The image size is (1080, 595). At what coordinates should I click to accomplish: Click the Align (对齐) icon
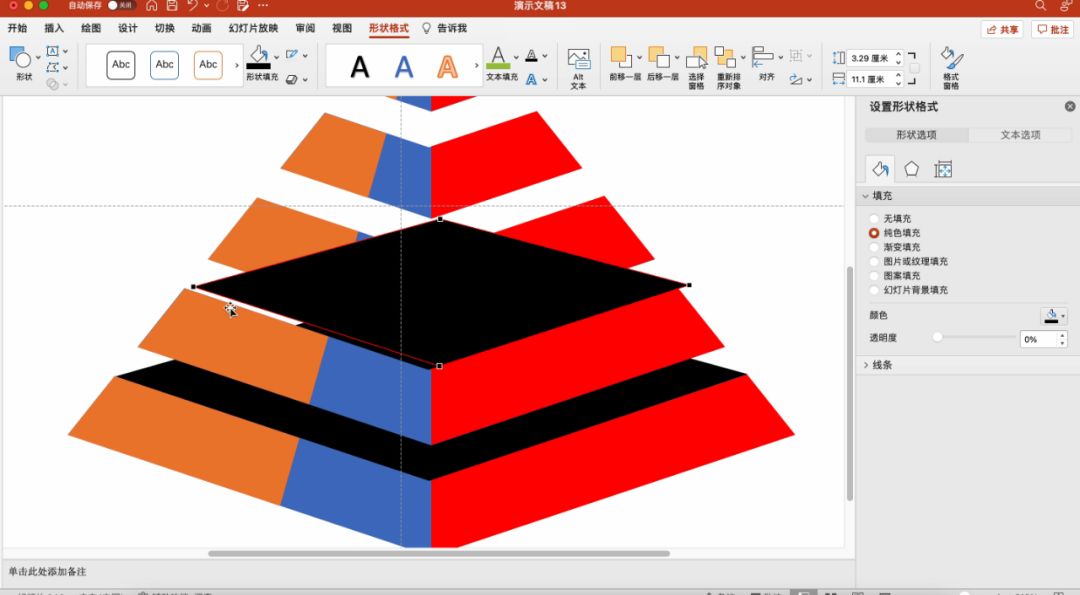pyautogui.click(x=762, y=58)
